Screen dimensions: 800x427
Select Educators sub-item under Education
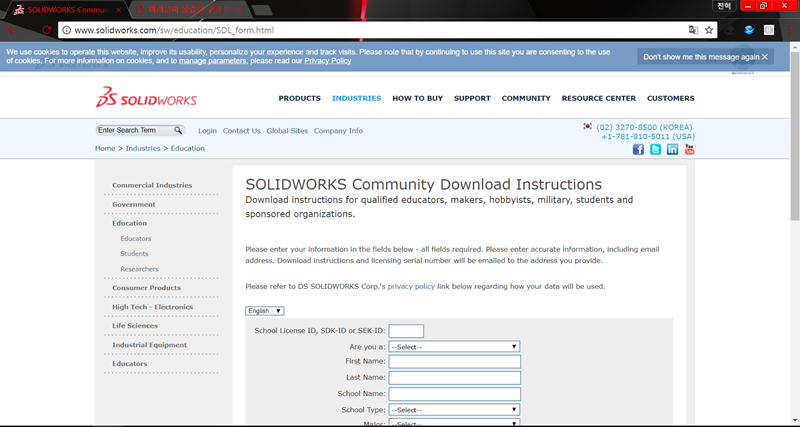click(136, 239)
